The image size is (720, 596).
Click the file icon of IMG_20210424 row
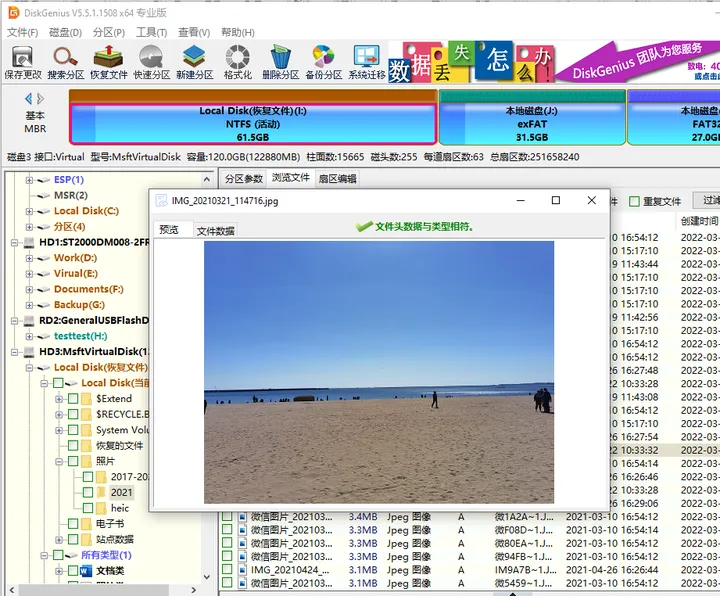242,570
